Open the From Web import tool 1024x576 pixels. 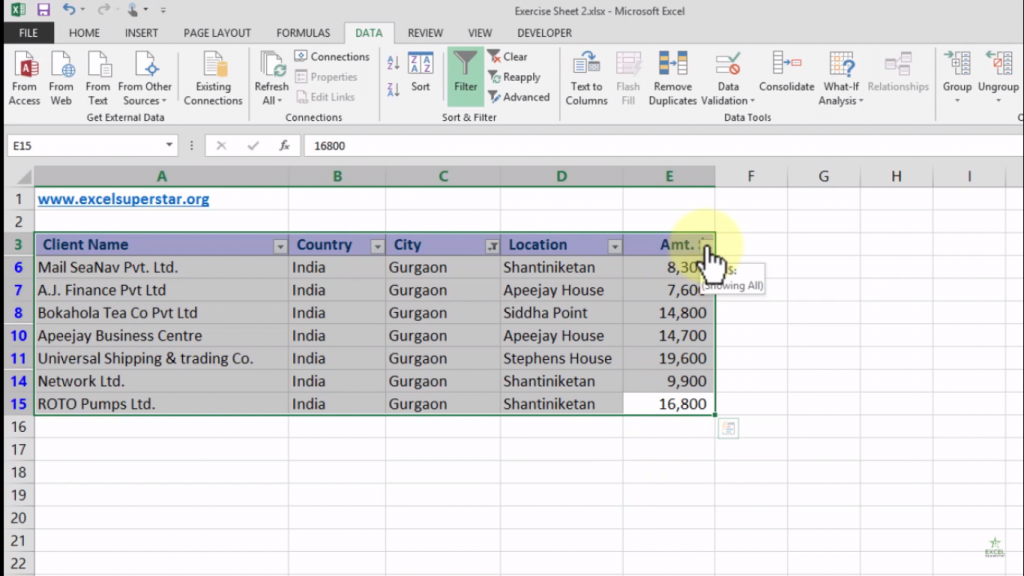pos(61,76)
